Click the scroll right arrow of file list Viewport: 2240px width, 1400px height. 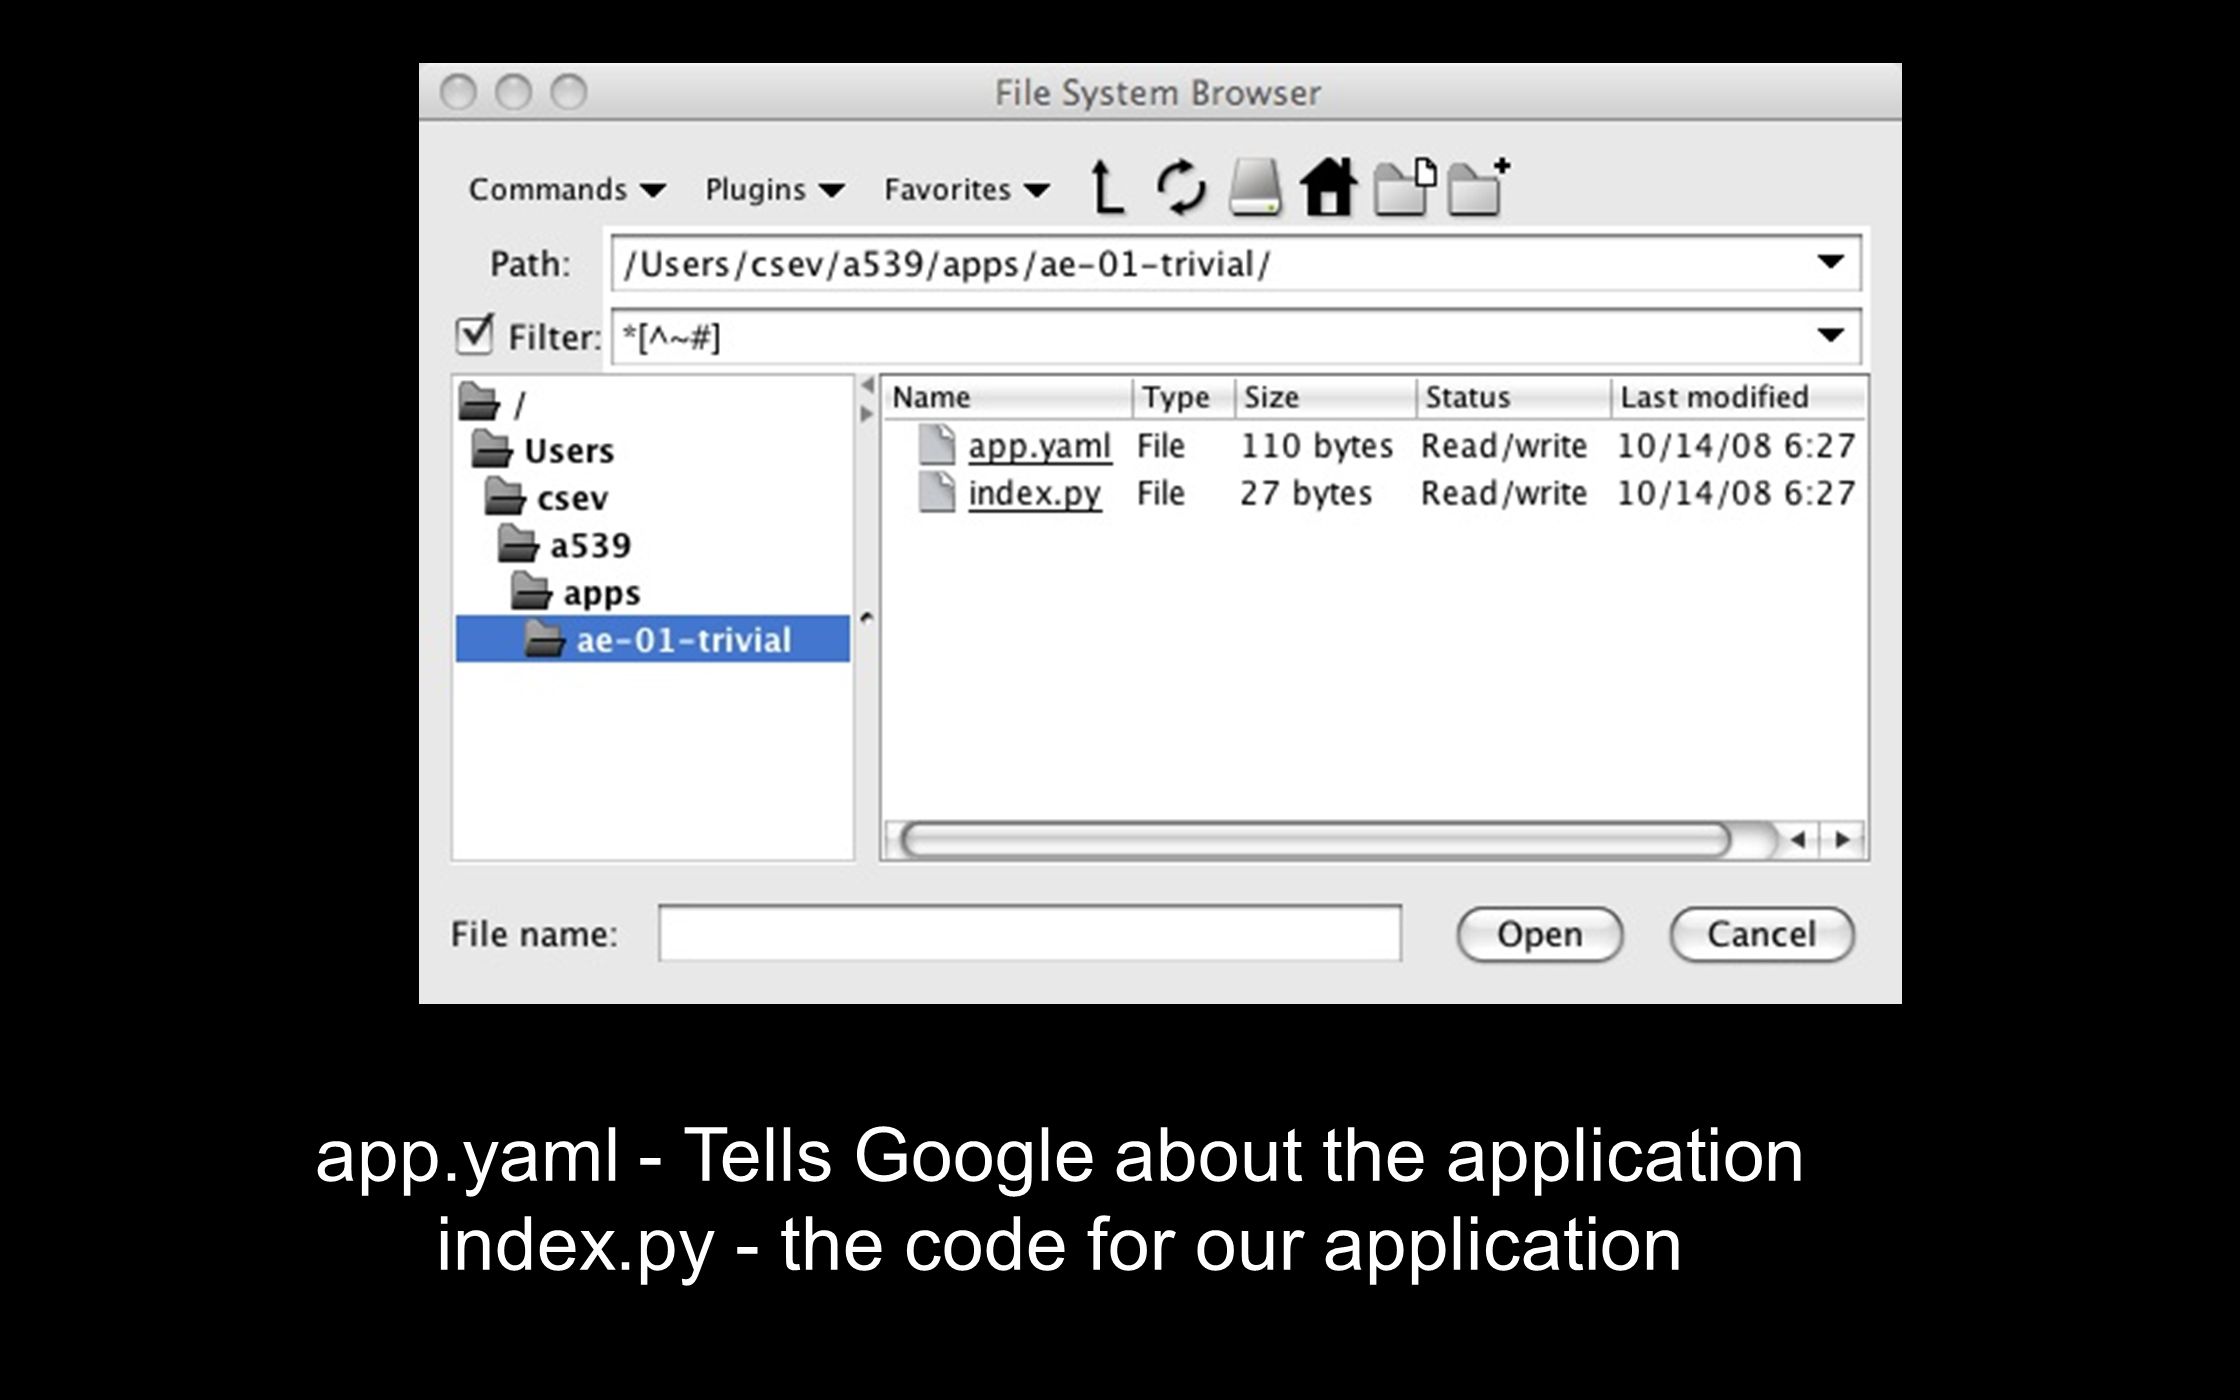[x=1842, y=840]
